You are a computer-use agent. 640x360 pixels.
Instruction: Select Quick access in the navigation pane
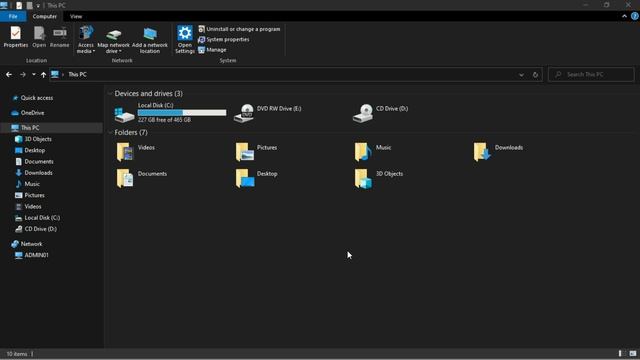[x=37, y=98]
